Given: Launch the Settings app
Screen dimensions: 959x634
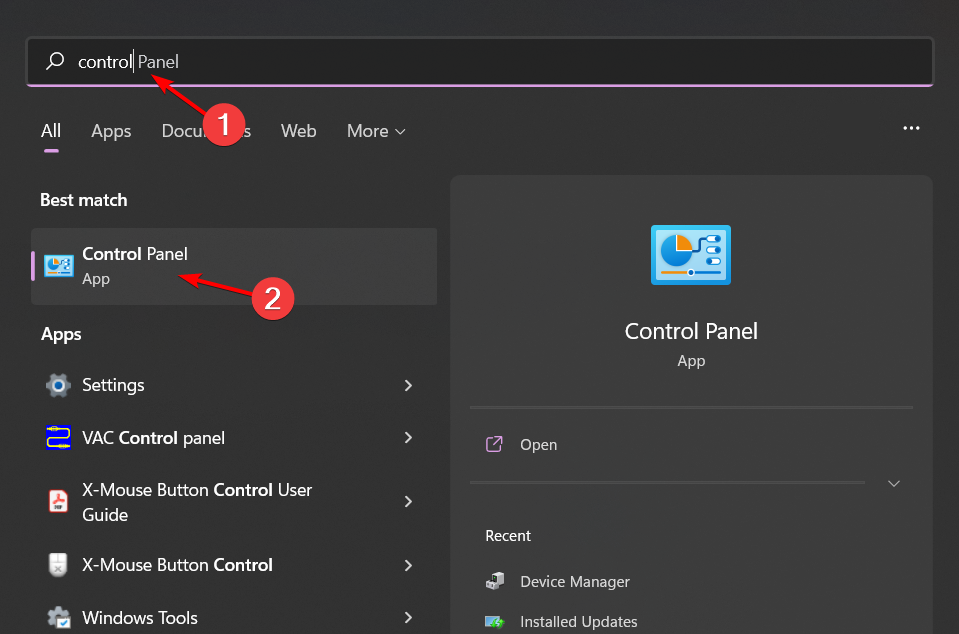Looking at the screenshot, I should (113, 385).
